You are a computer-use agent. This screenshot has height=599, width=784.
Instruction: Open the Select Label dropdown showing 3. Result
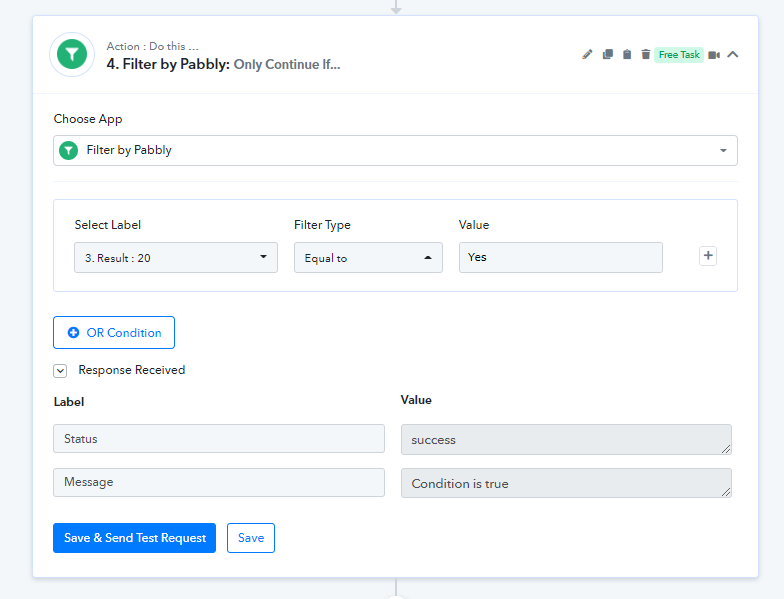click(x=176, y=258)
